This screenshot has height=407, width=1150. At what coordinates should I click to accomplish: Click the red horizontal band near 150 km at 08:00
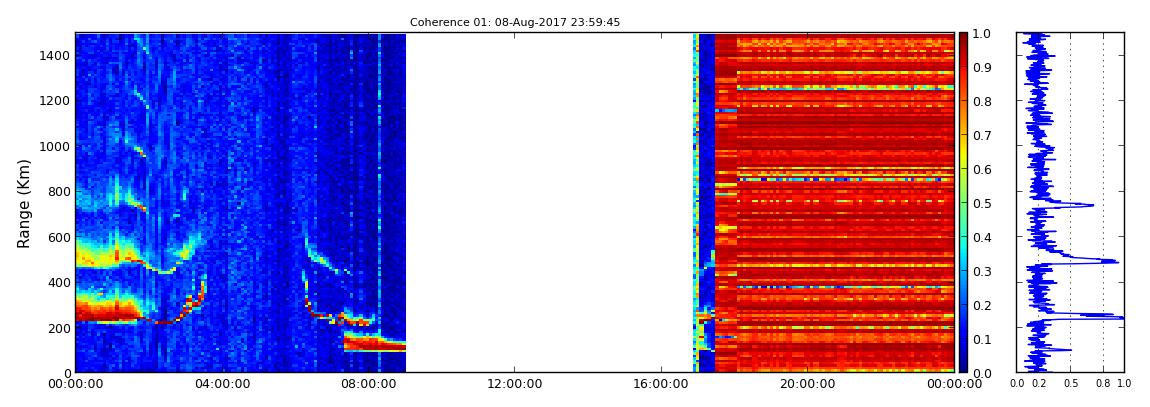pyautogui.click(x=375, y=342)
